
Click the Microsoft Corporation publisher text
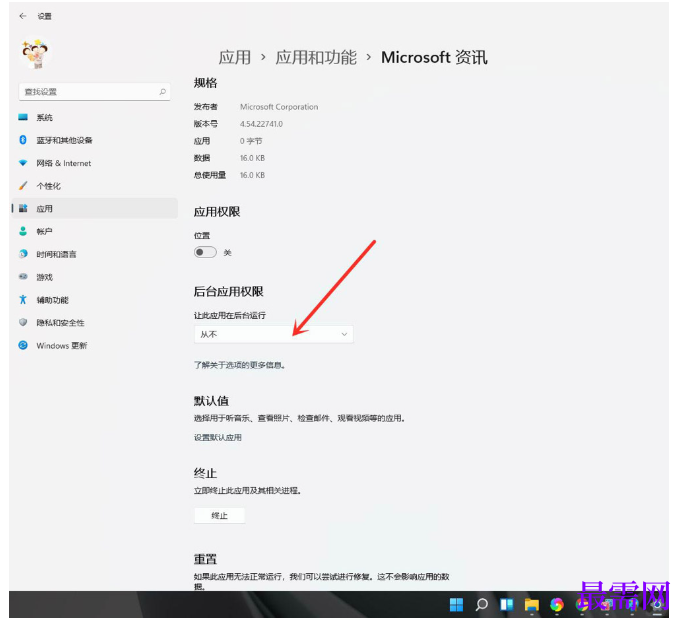pyautogui.click(x=279, y=107)
